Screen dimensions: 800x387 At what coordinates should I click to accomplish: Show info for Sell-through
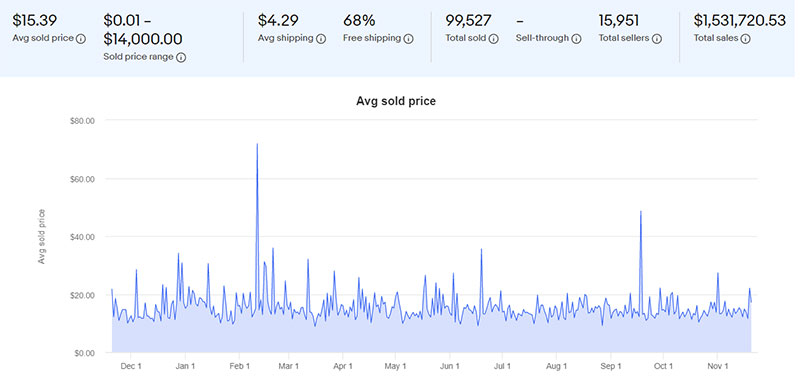(x=576, y=39)
